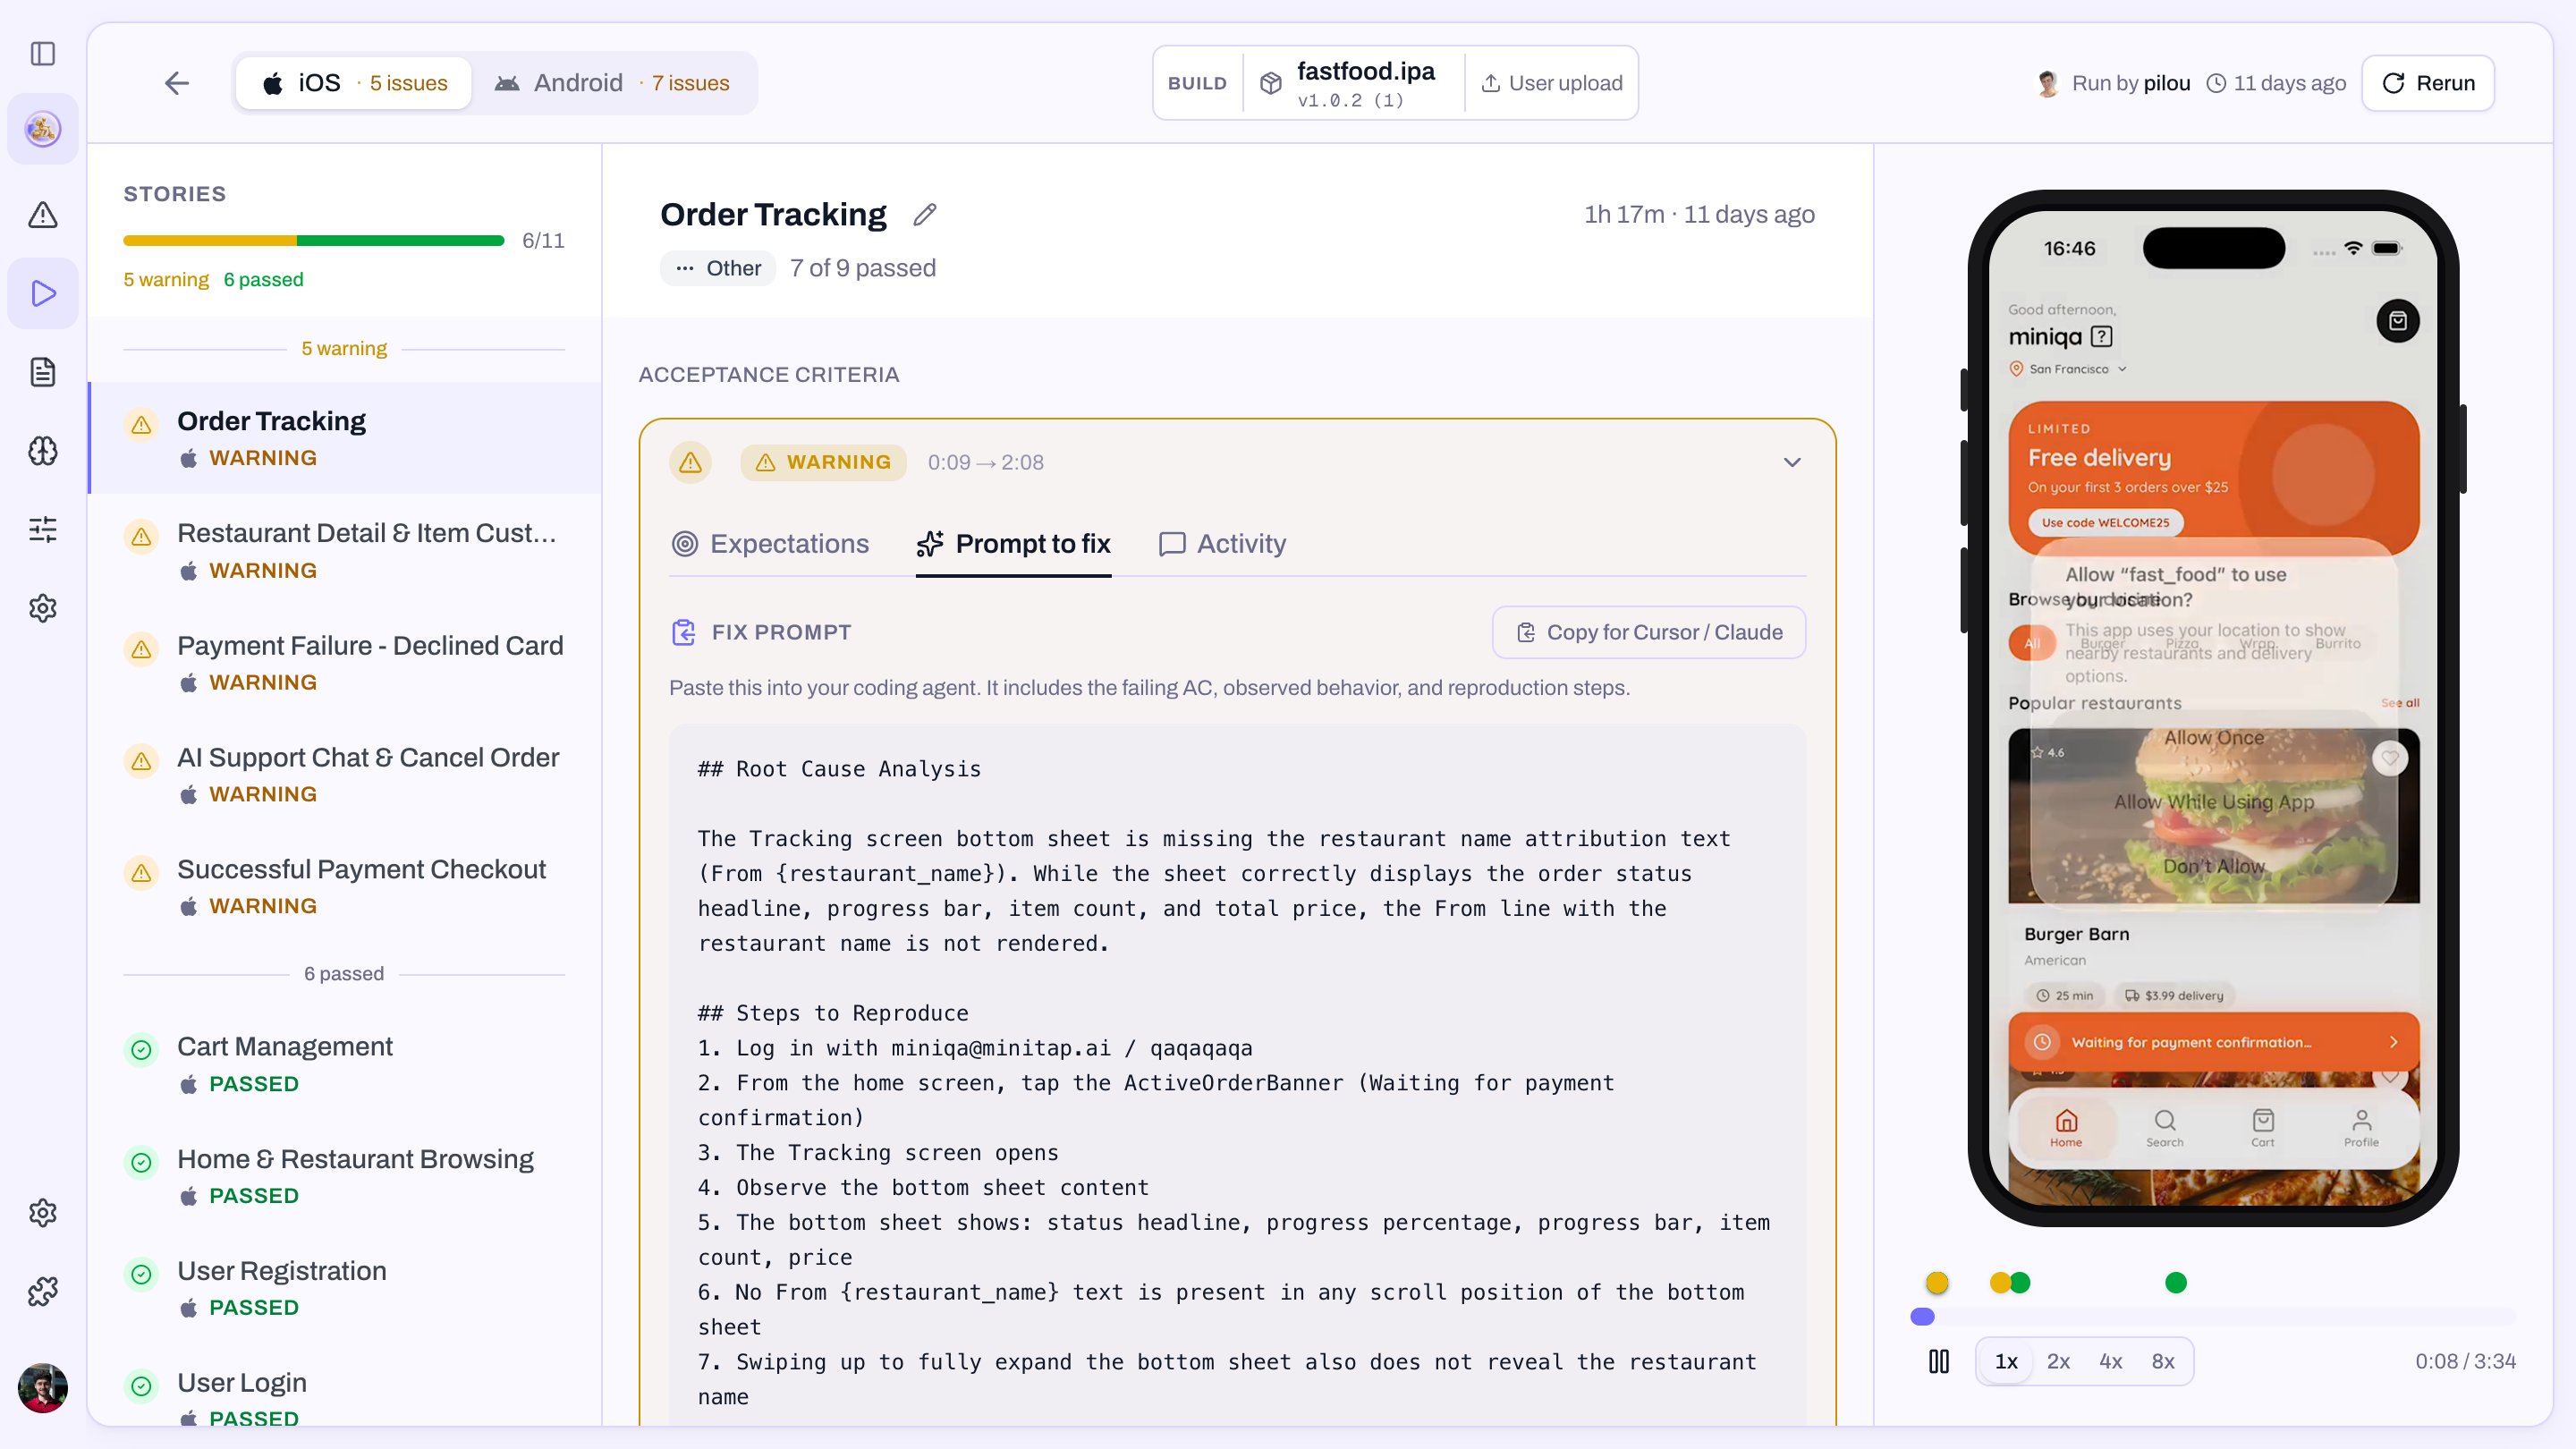The image size is (2576, 1449).
Task: Open the user profile avatar at the bottom left
Action: click(43, 1388)
